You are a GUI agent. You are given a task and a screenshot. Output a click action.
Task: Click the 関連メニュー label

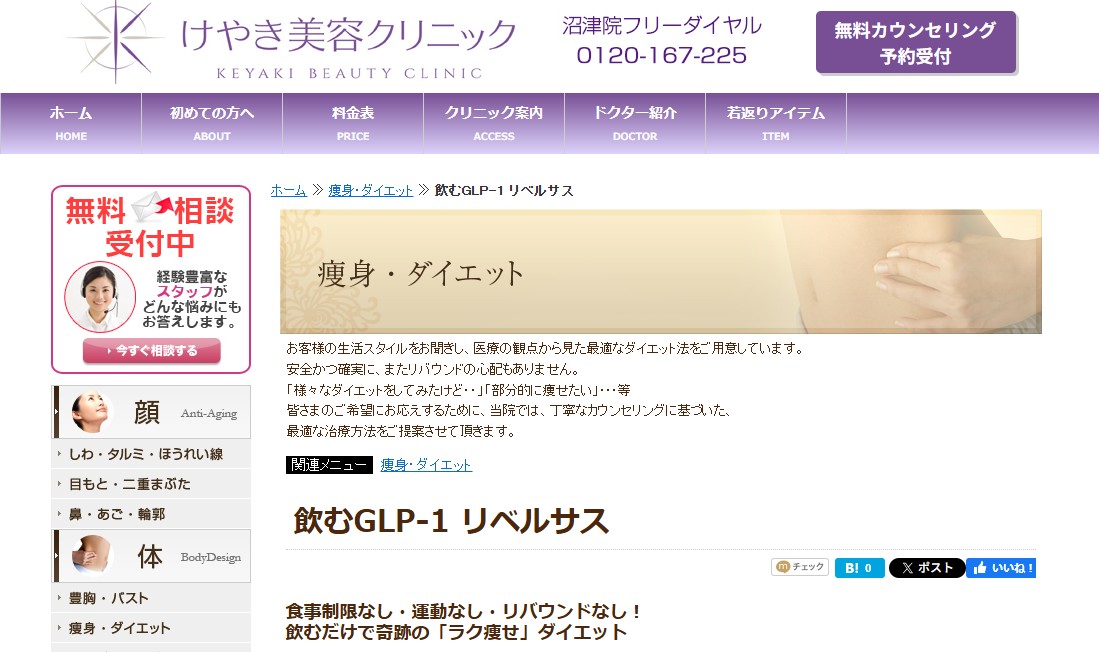coord(329,465)
